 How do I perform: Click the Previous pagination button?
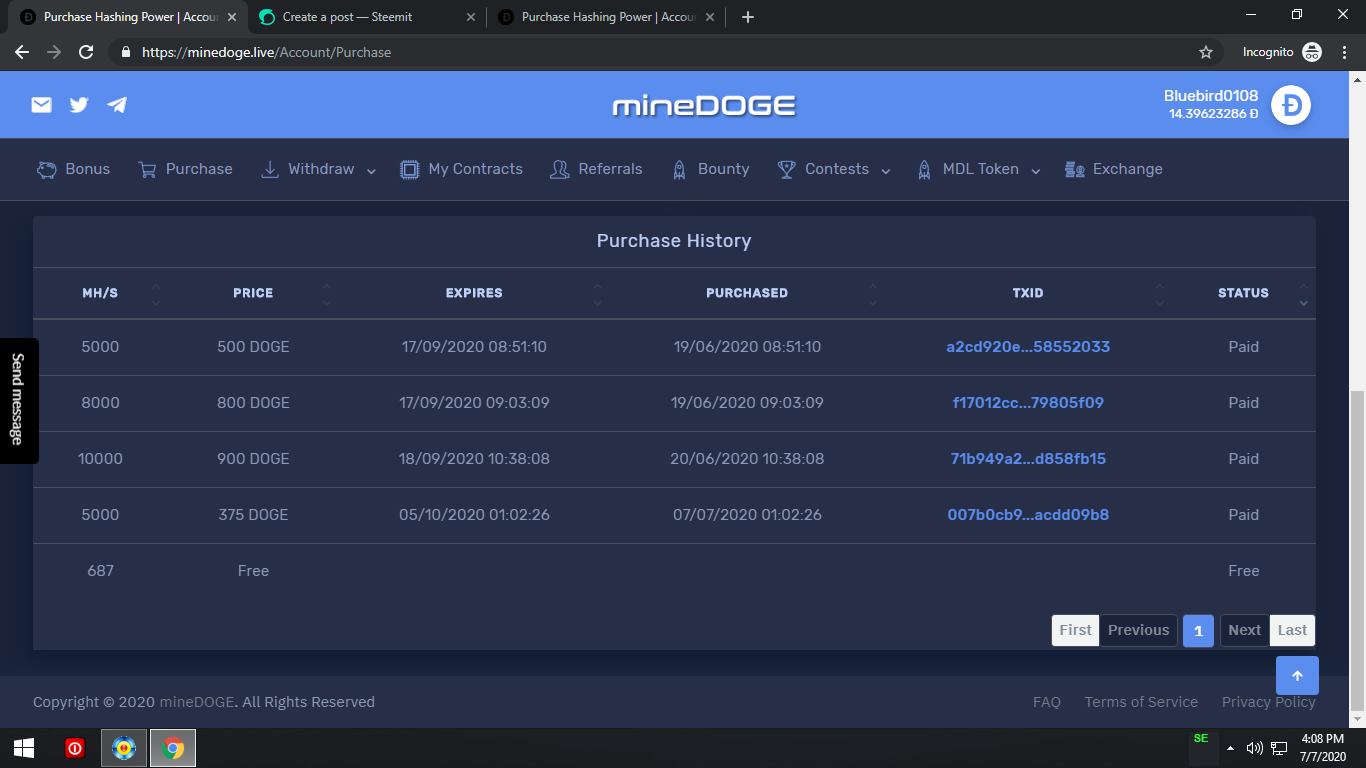(1138, 630)
